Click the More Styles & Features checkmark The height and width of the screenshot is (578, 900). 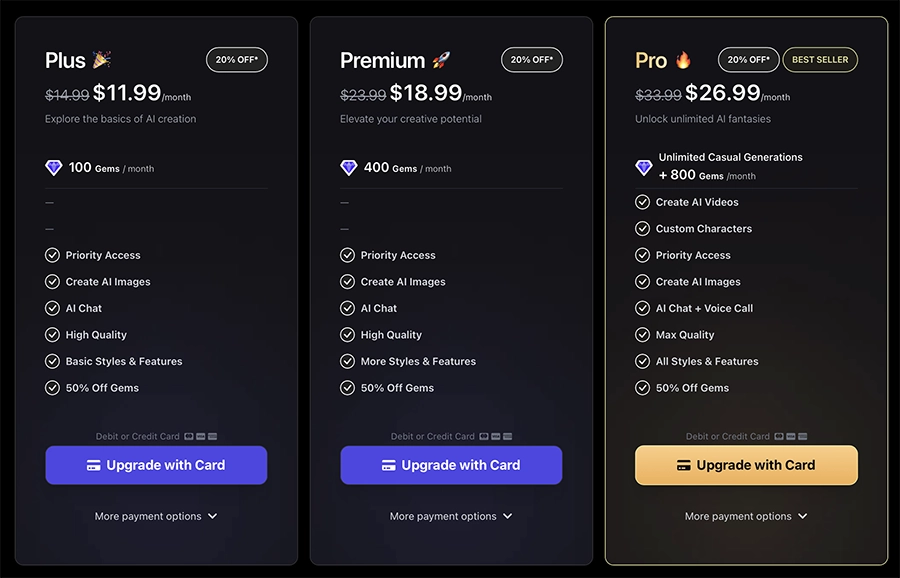click(x=348, y=361)
